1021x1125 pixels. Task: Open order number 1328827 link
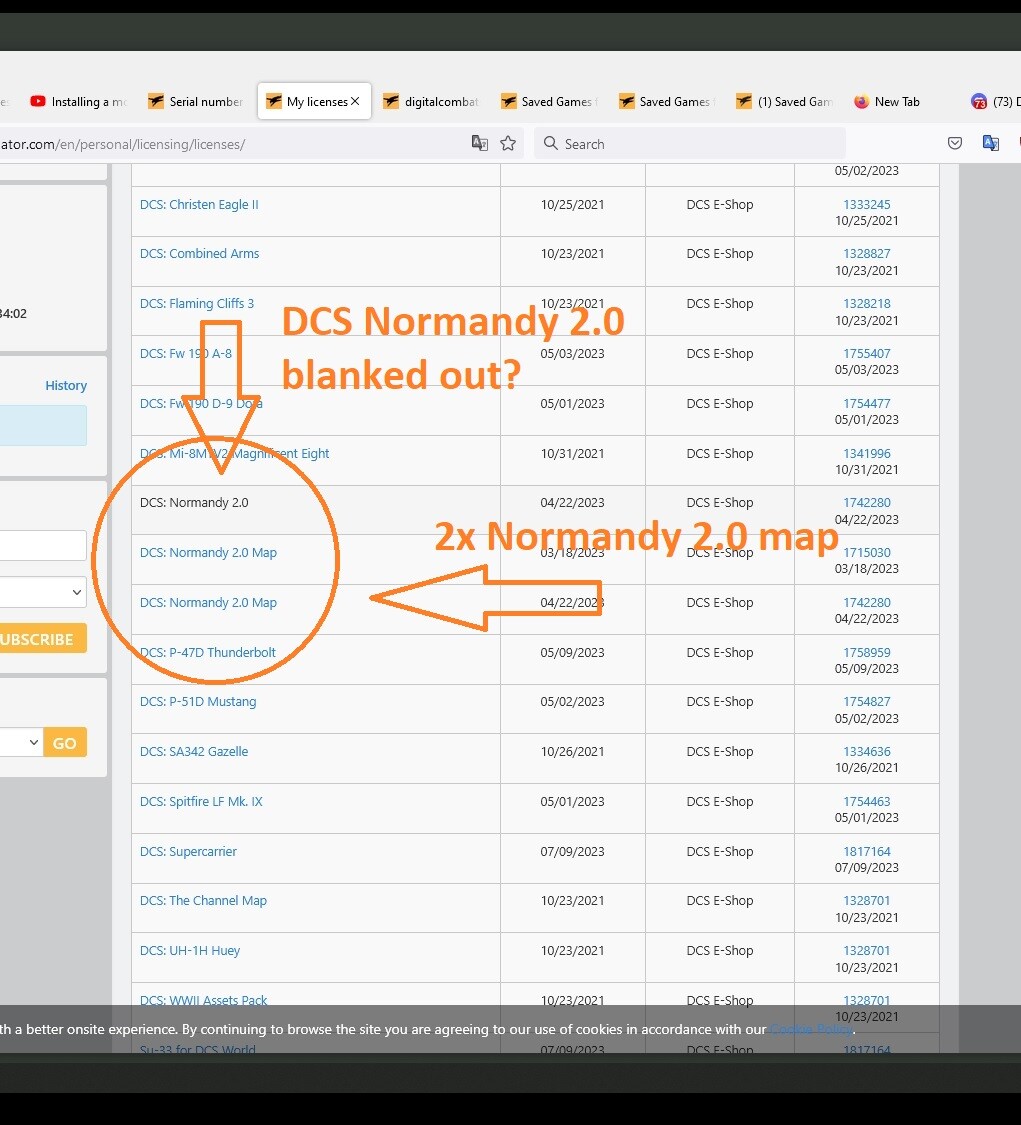[x=867, y=253]
